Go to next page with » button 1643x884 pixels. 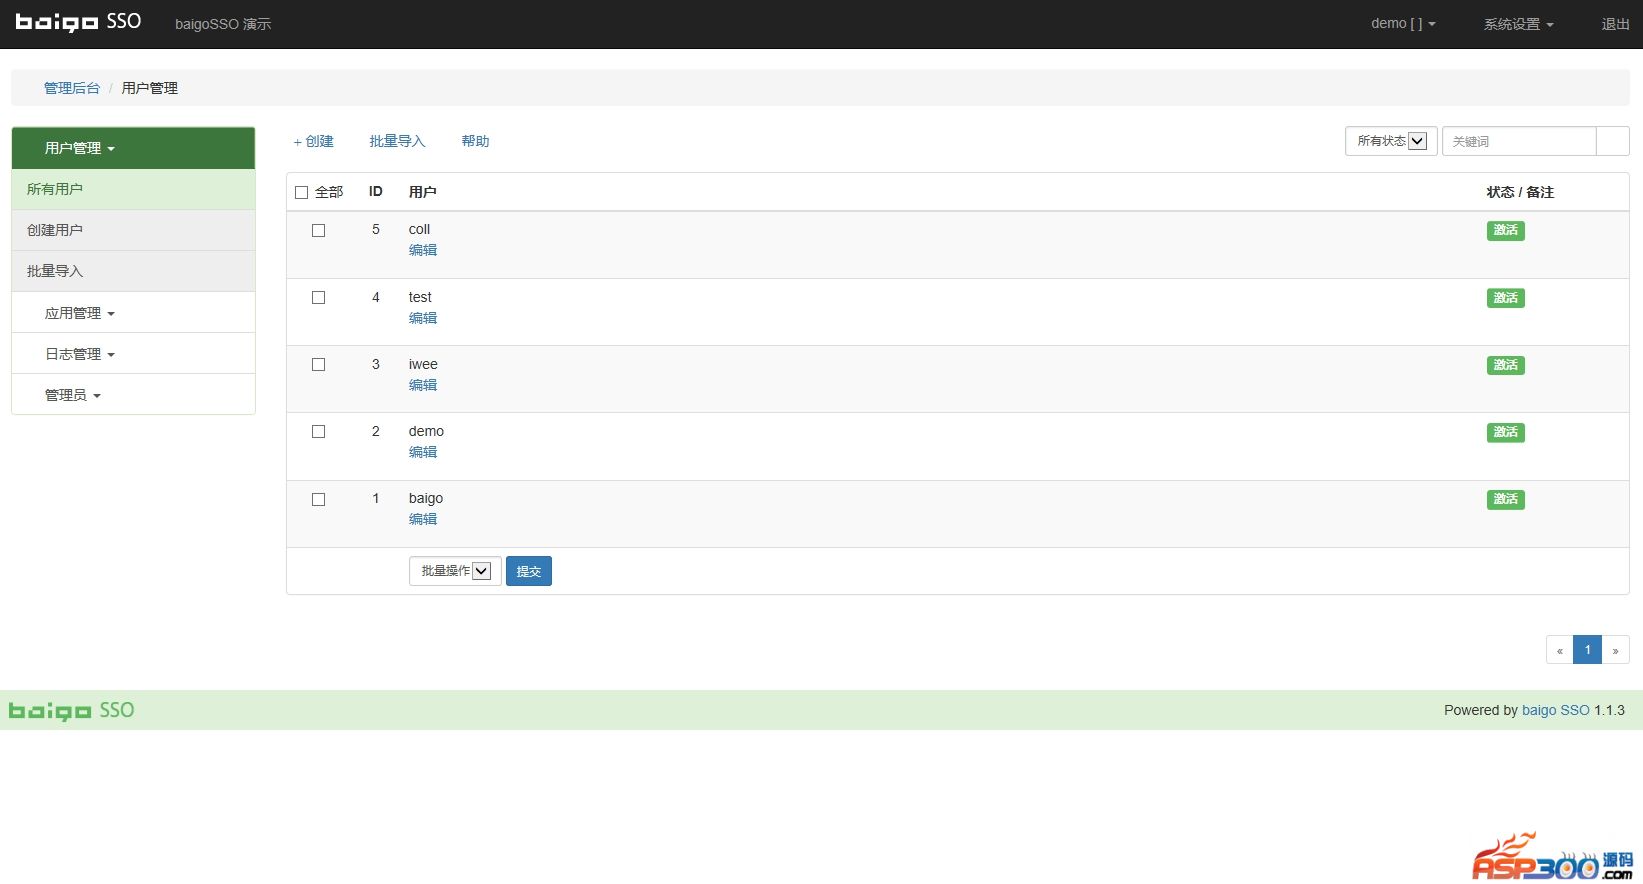(1616, 650)
